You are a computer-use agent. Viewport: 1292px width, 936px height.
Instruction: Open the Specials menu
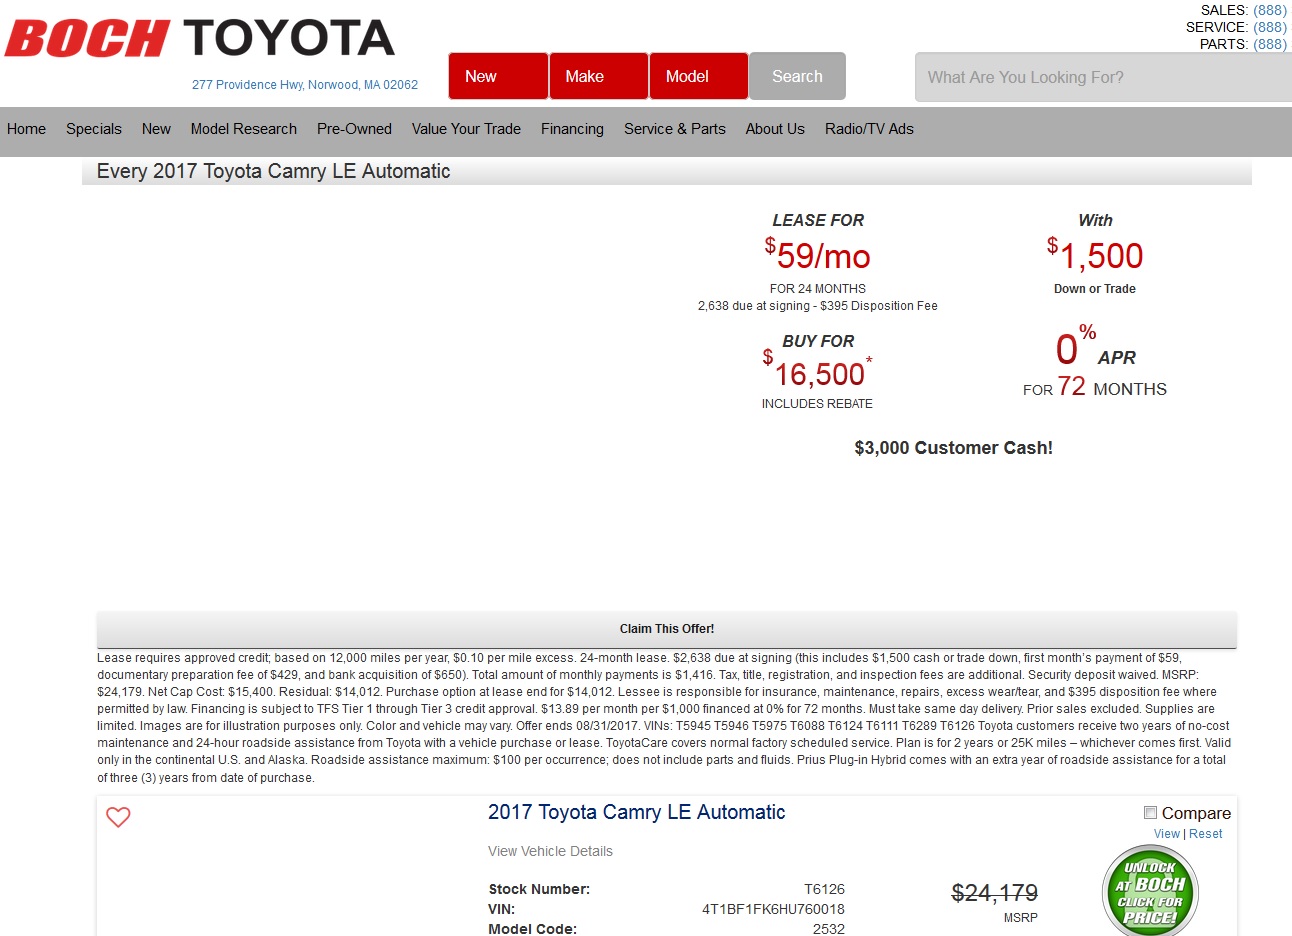pos(94,129)
